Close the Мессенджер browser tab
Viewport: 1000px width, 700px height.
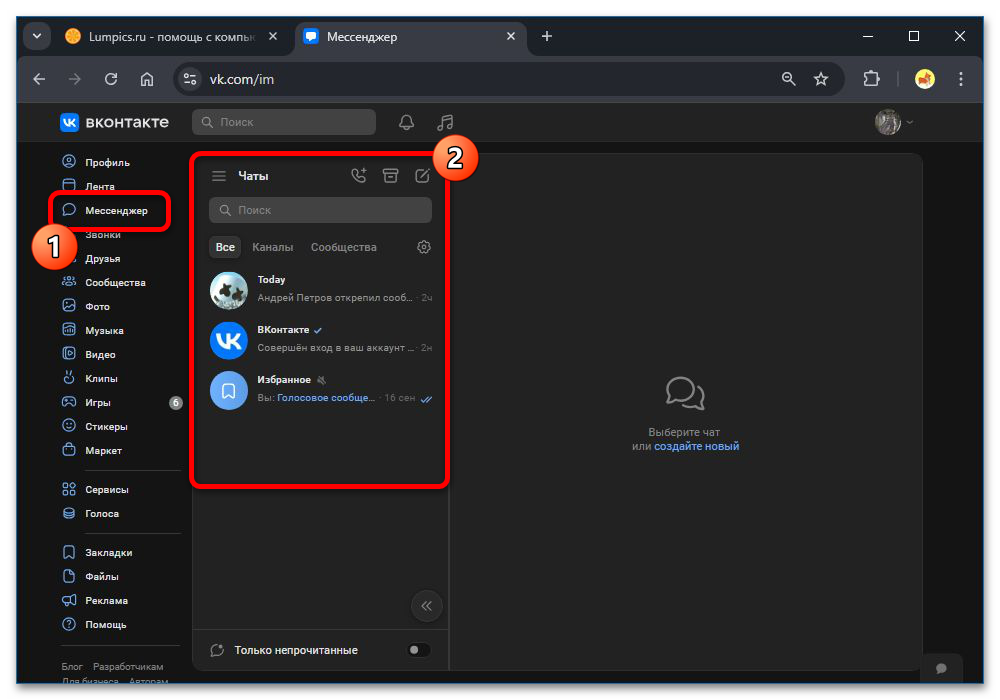(511, 36)
